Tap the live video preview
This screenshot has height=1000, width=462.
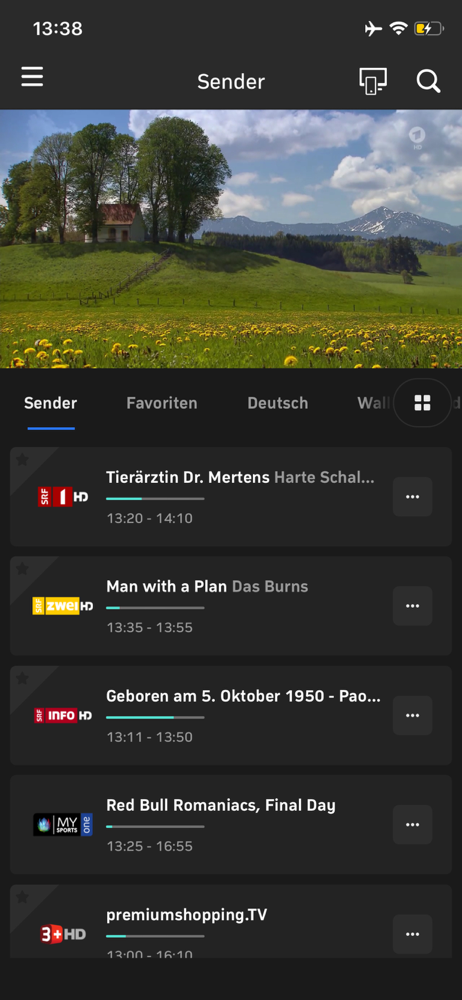[x=231, y=239]
